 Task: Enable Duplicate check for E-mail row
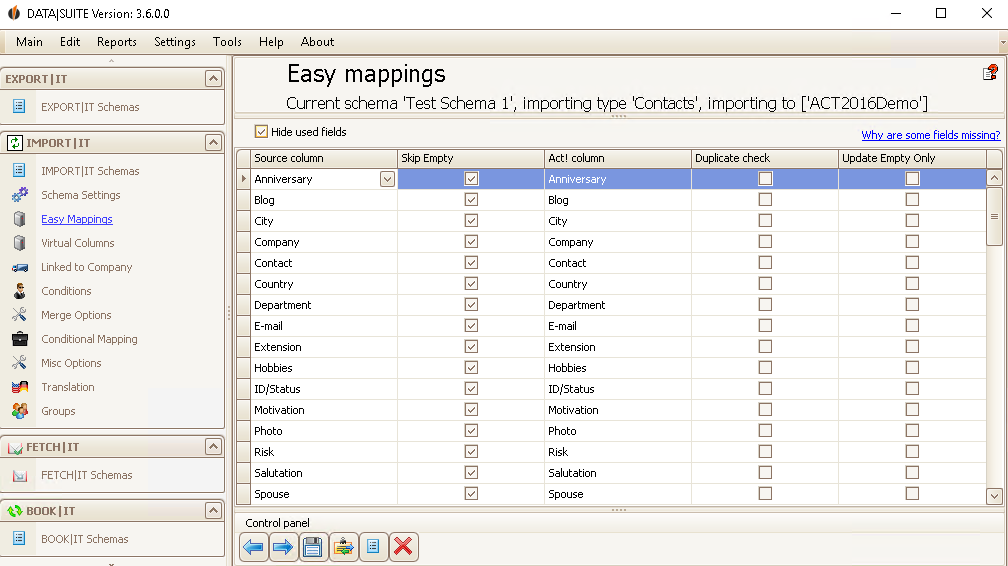(765, 325)
